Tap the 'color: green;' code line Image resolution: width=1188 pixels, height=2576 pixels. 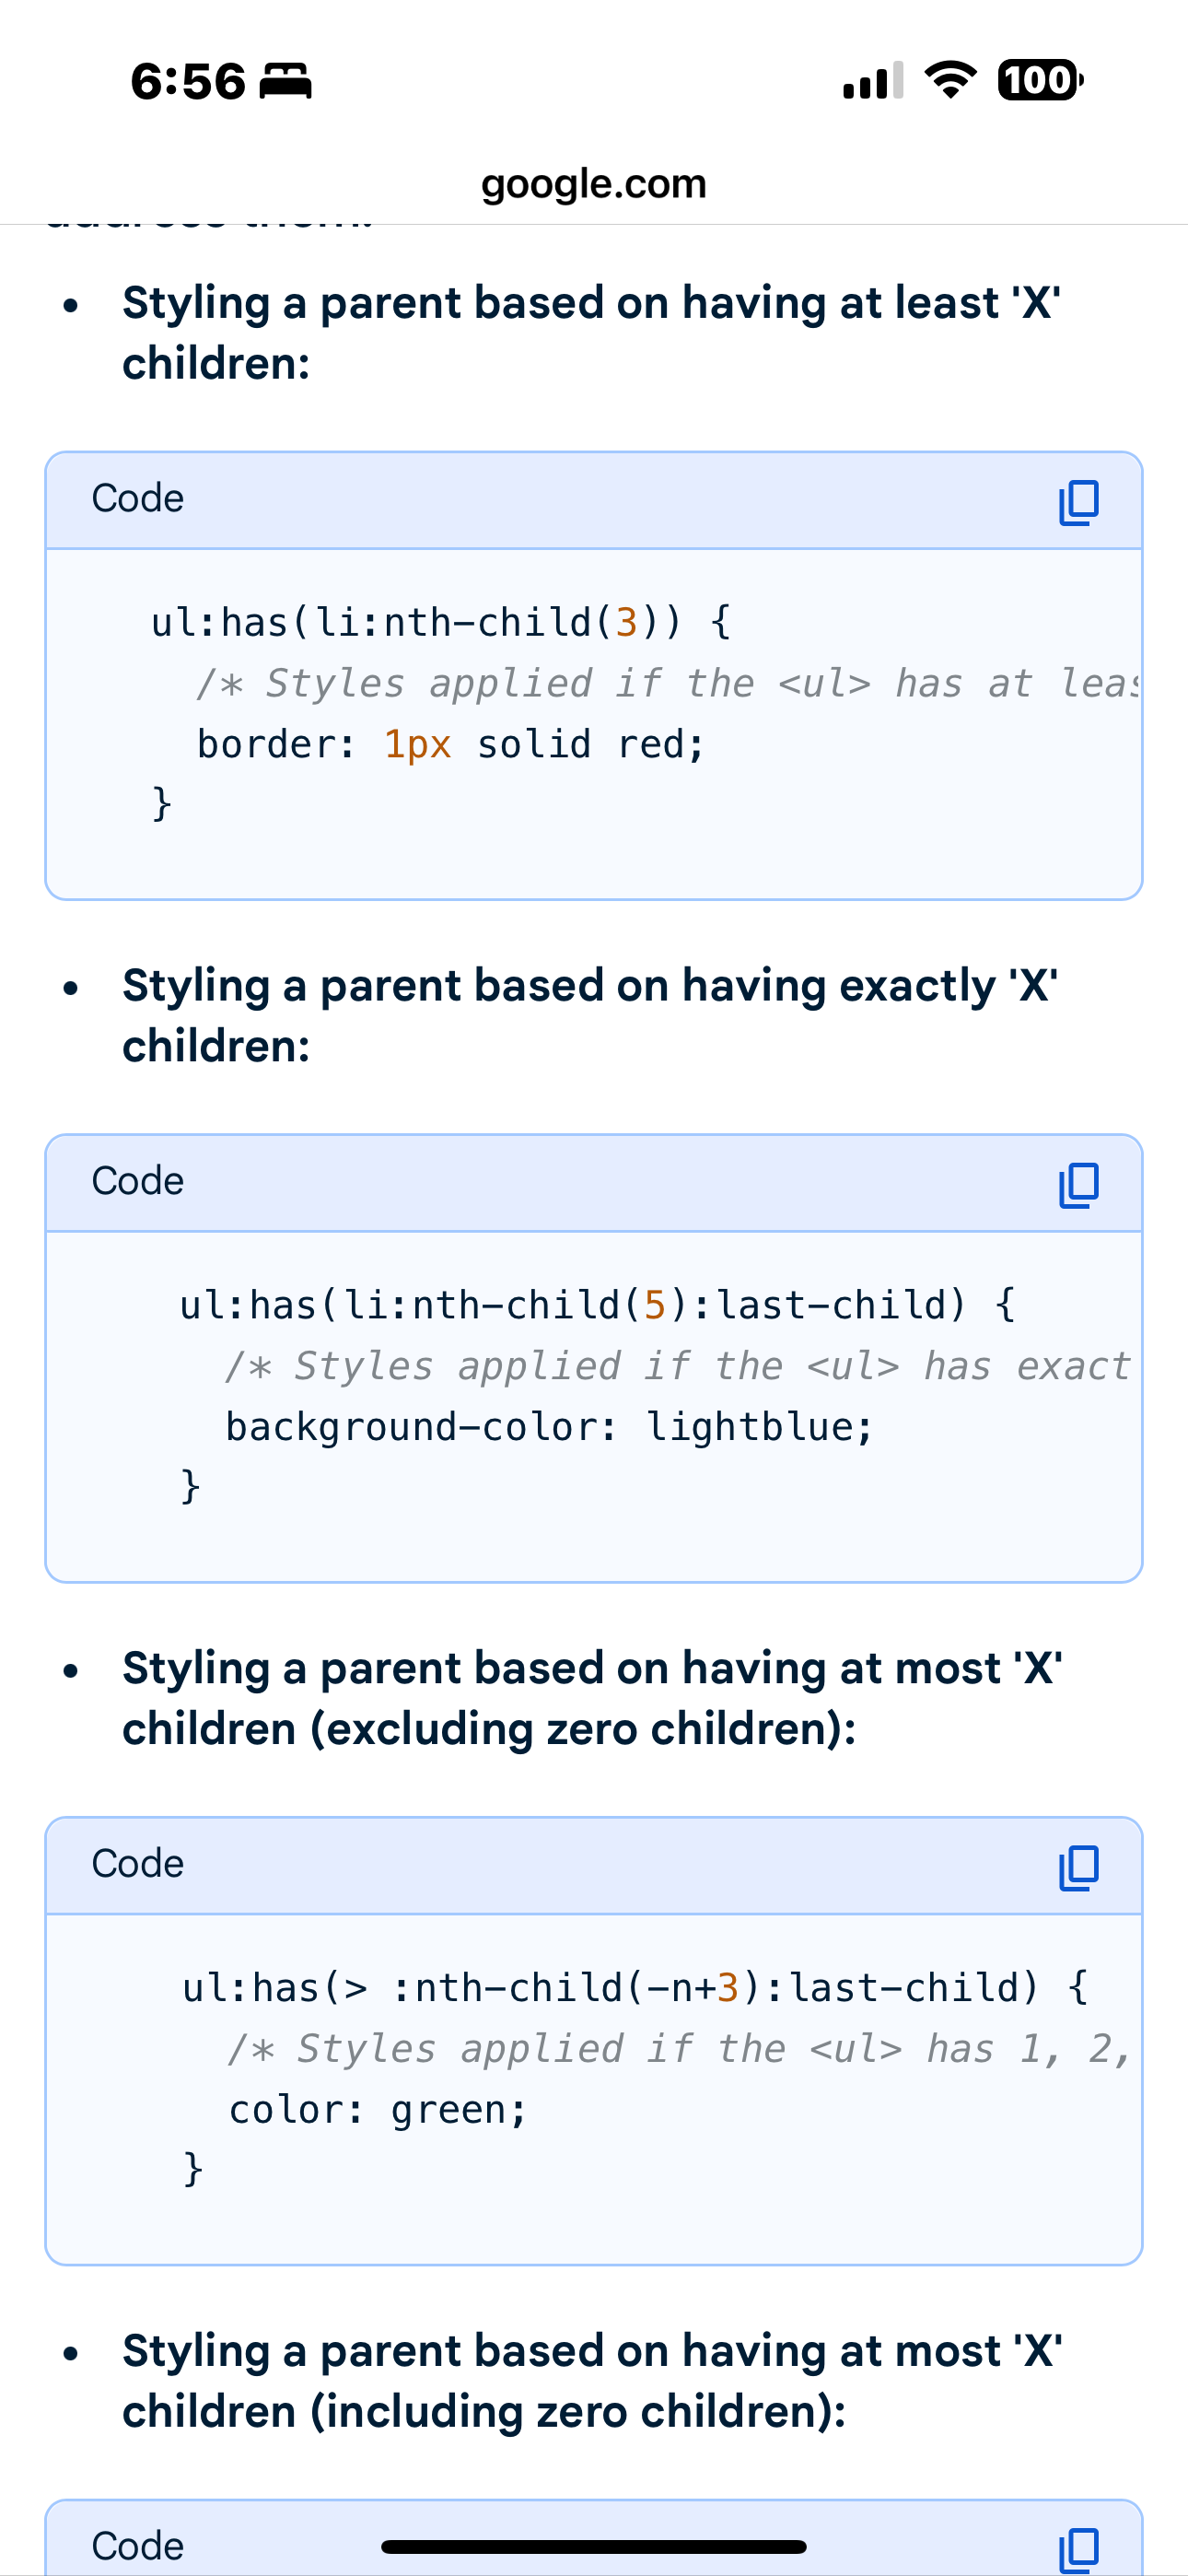tap(377, 2110)
